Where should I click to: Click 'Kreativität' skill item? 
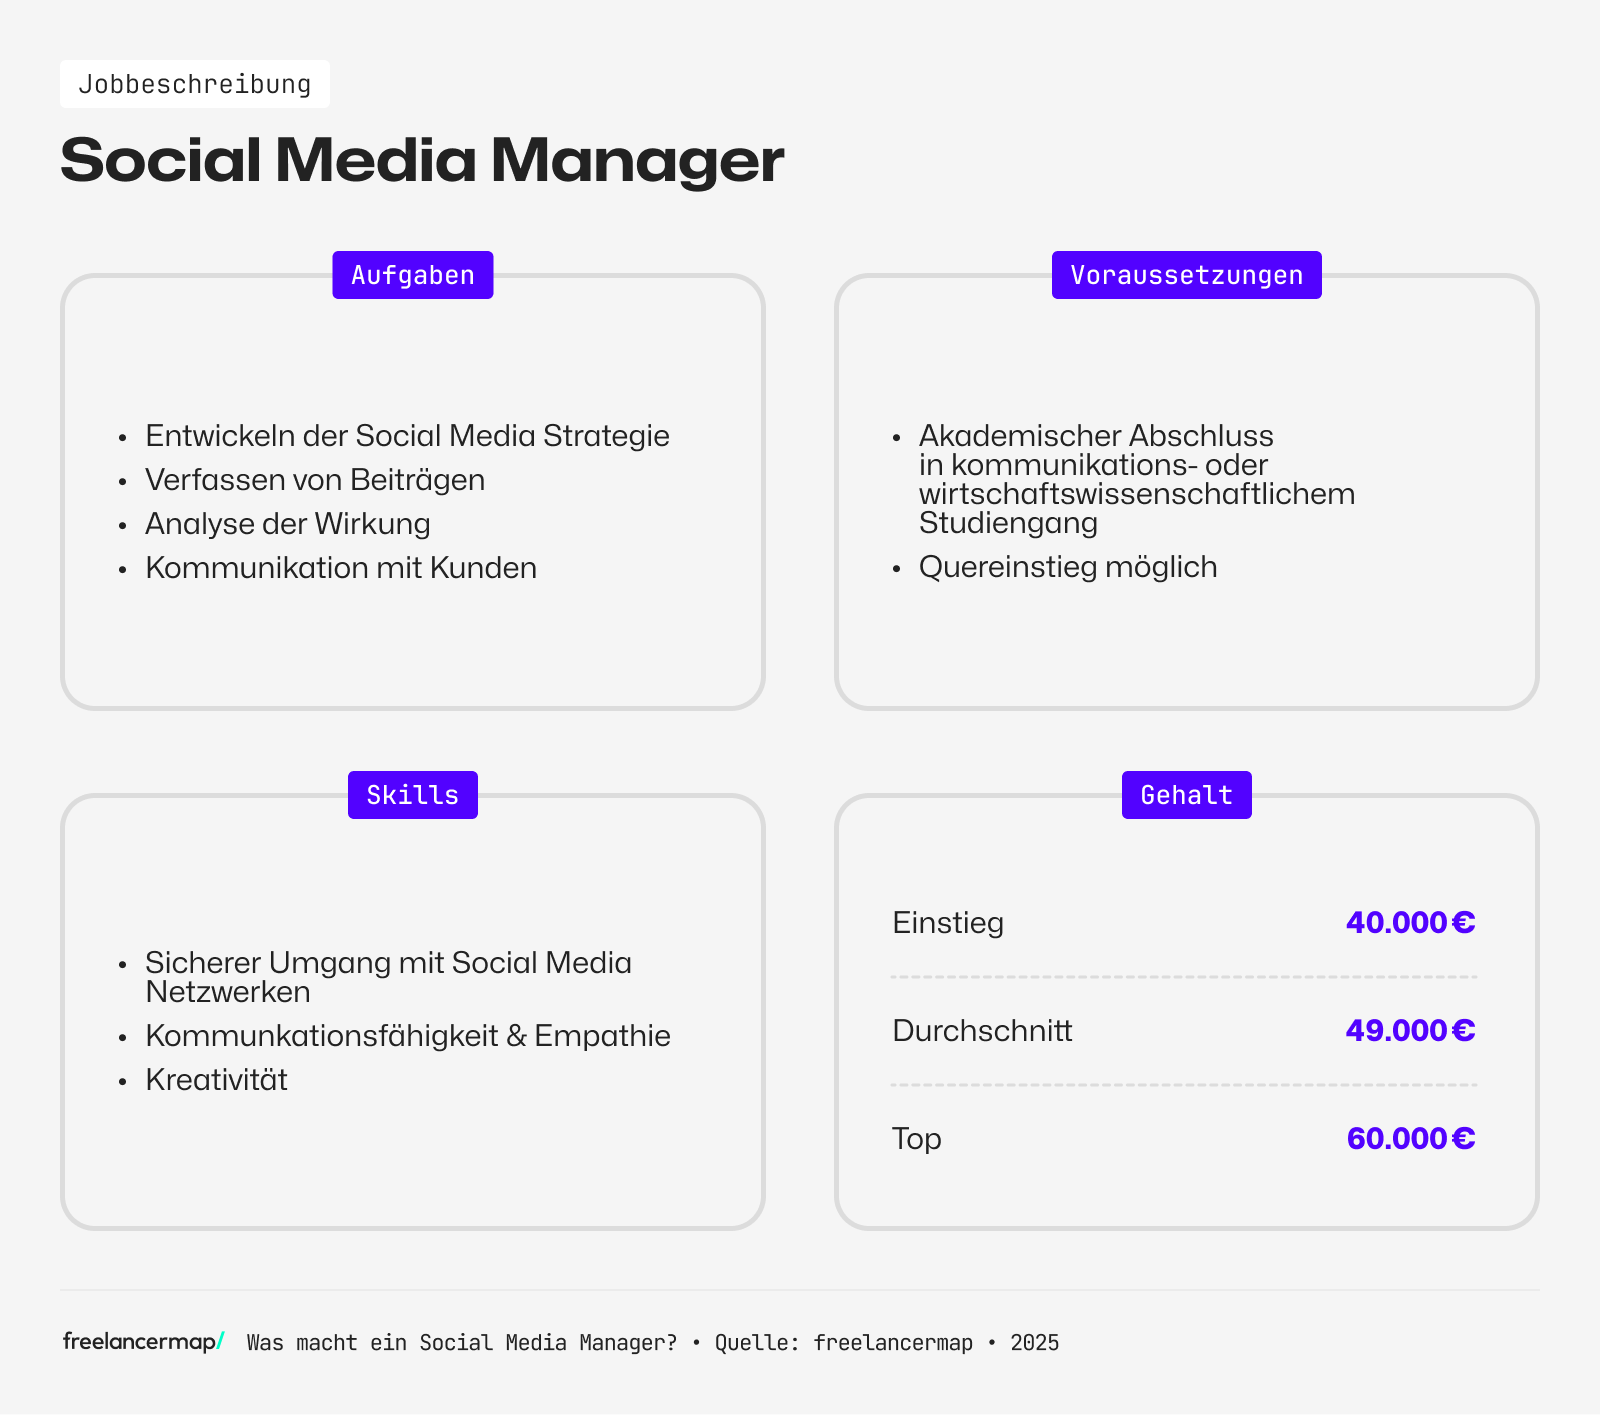point(216,1080)
